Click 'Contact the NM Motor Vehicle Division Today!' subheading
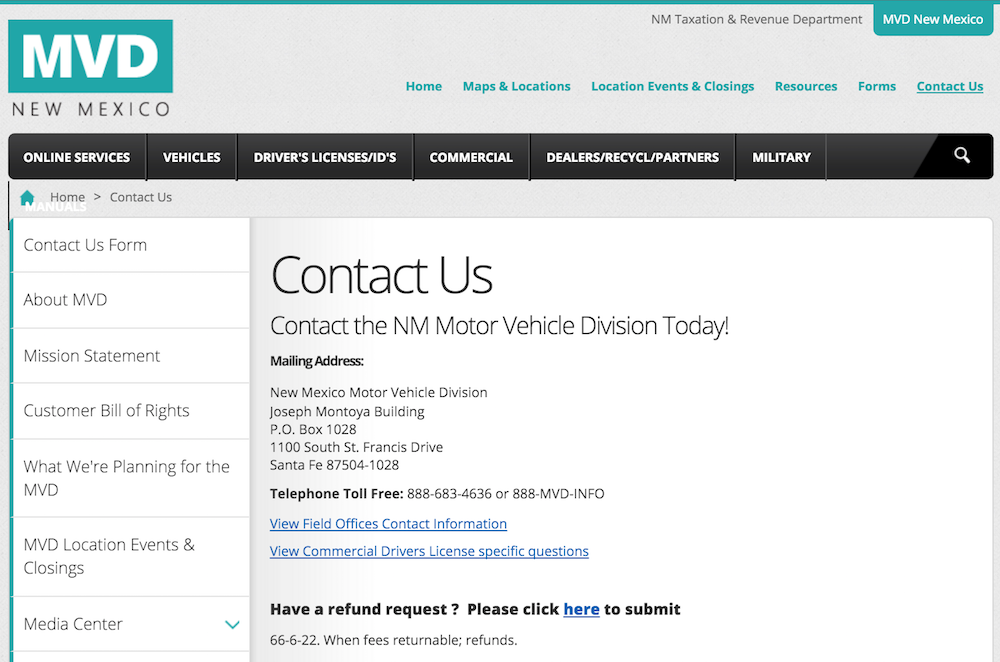Screen dimensions: 1000x662 tap(499, 326)
